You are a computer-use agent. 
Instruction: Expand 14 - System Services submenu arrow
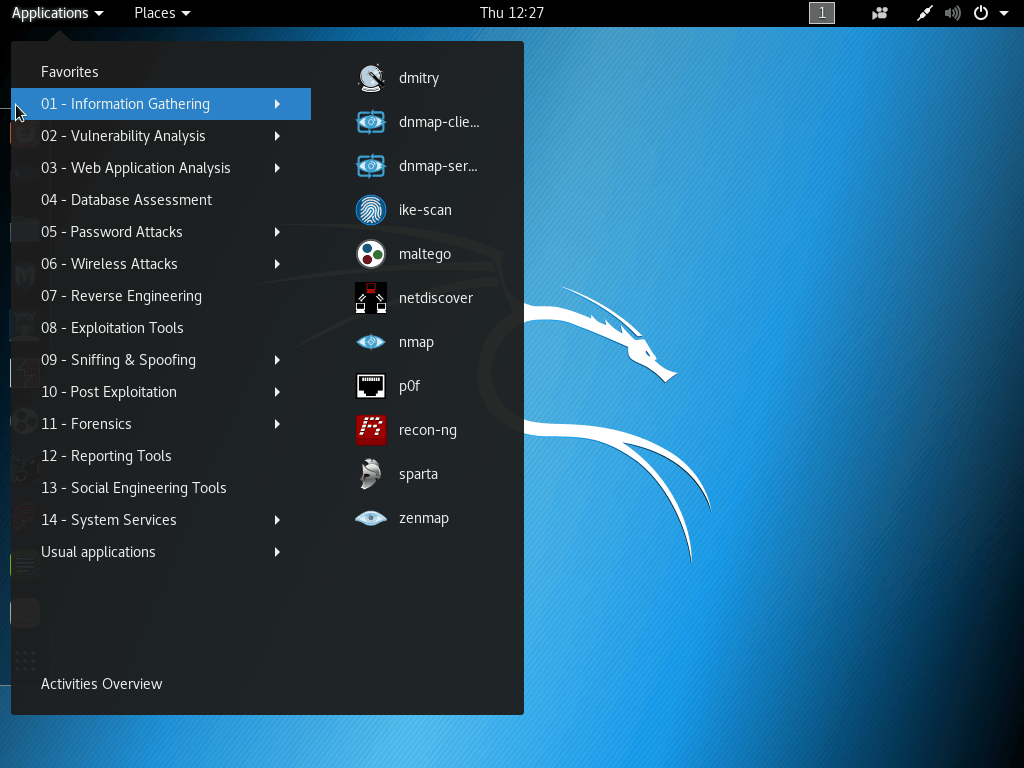tap(278, 520)
